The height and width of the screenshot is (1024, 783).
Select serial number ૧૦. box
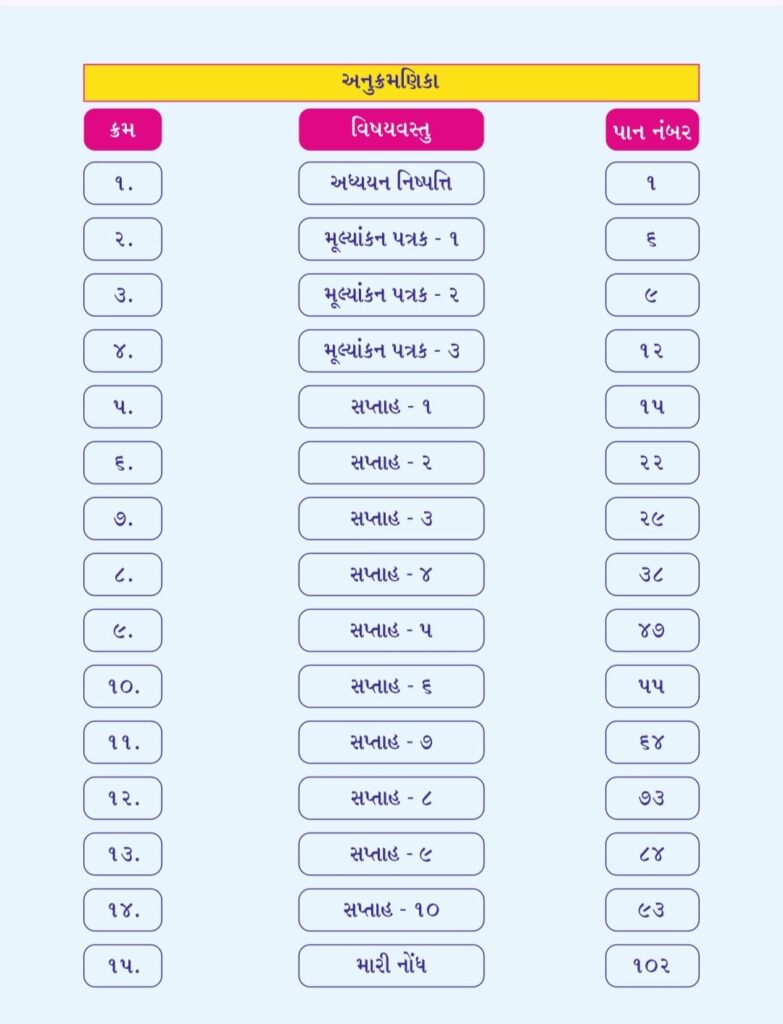click(122, 686)
